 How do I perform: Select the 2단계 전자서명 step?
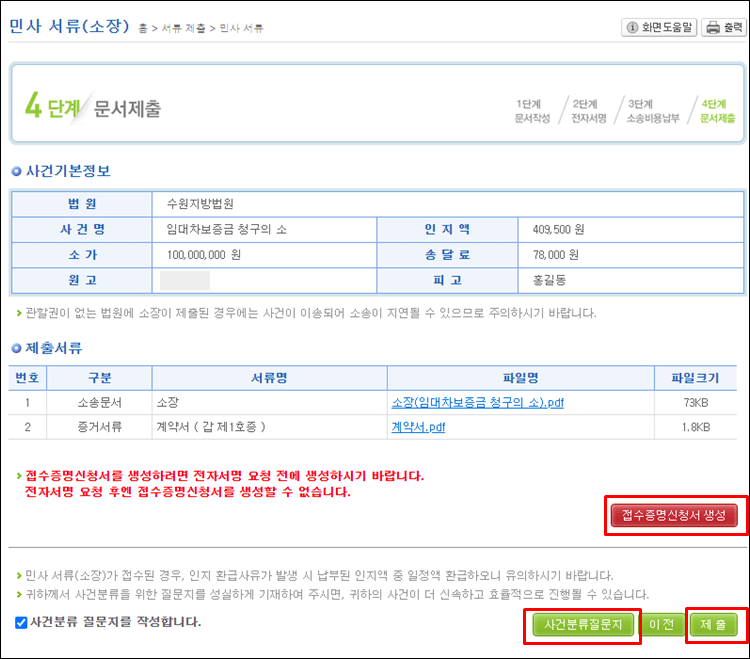[x=588, y=111]
